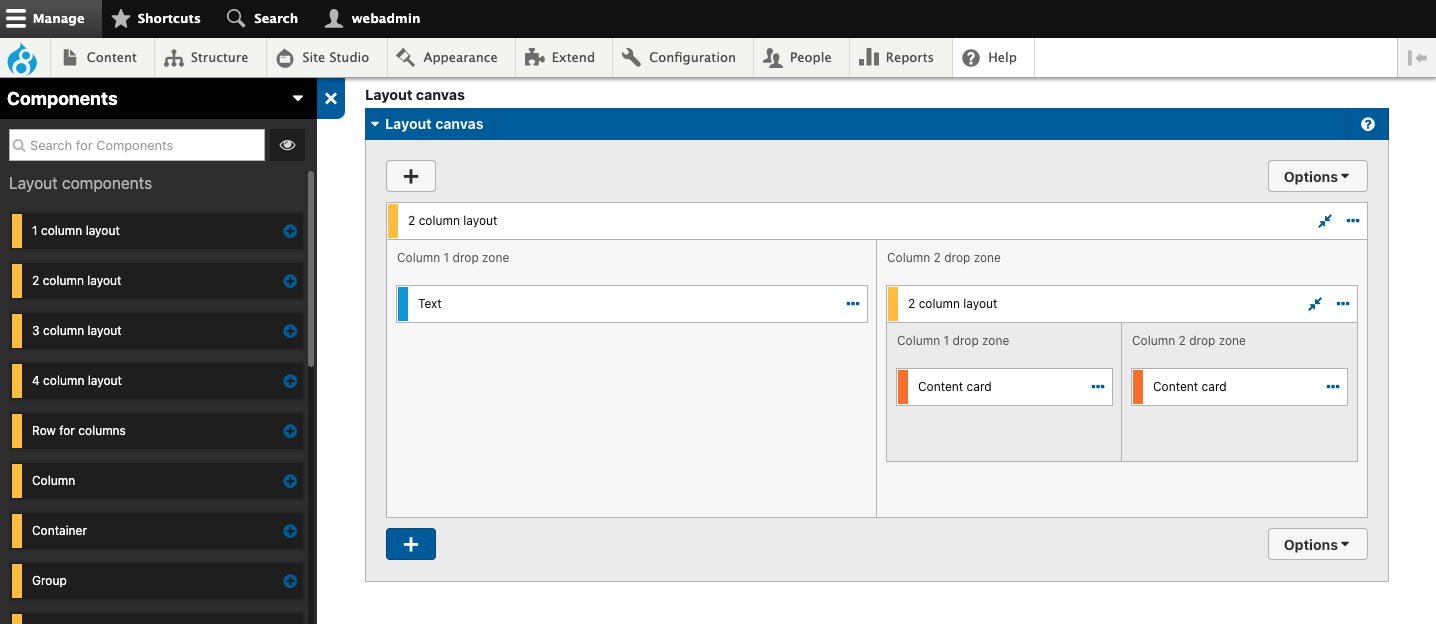Add the Group component
The height and width of the screenshot is (624, 1436).
click(290, 581)
